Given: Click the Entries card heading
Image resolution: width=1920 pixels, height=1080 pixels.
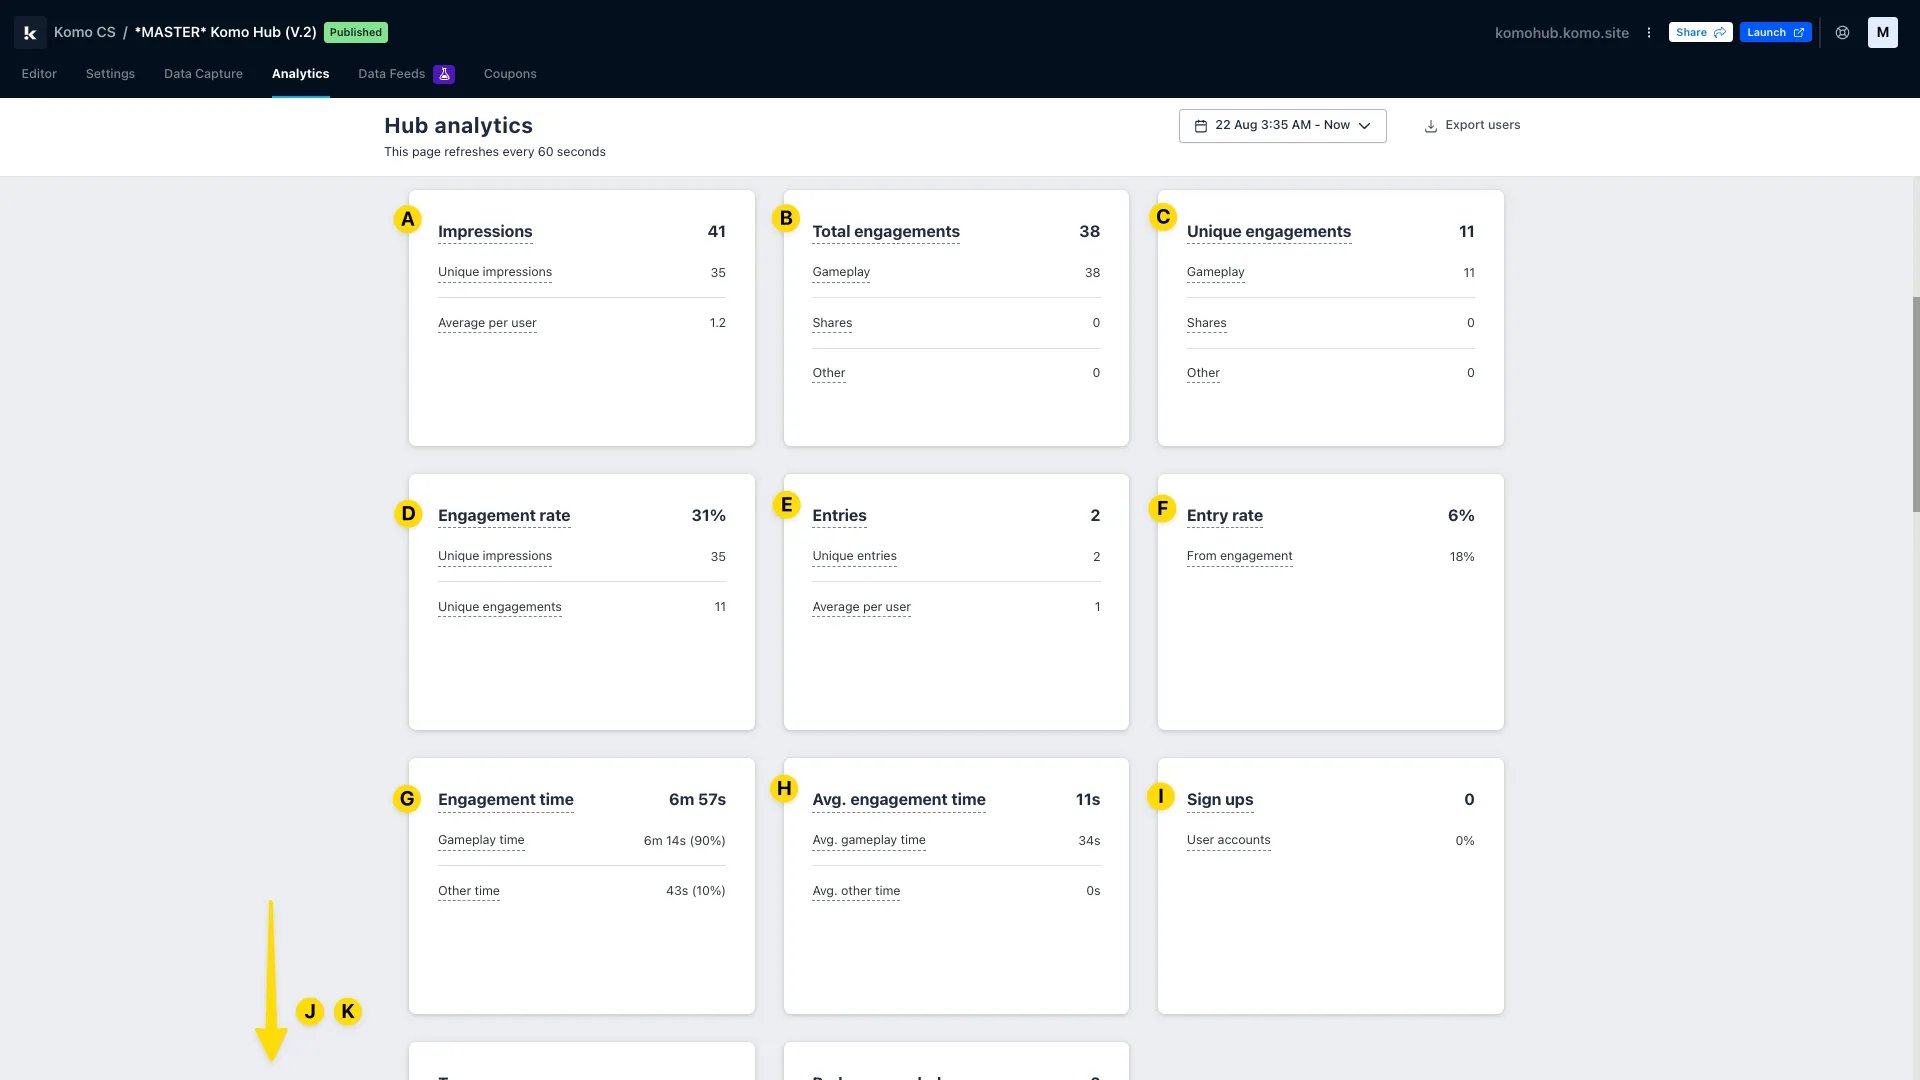Looking at the screenshot, I should pyautogui.click(x=839, y=516).
